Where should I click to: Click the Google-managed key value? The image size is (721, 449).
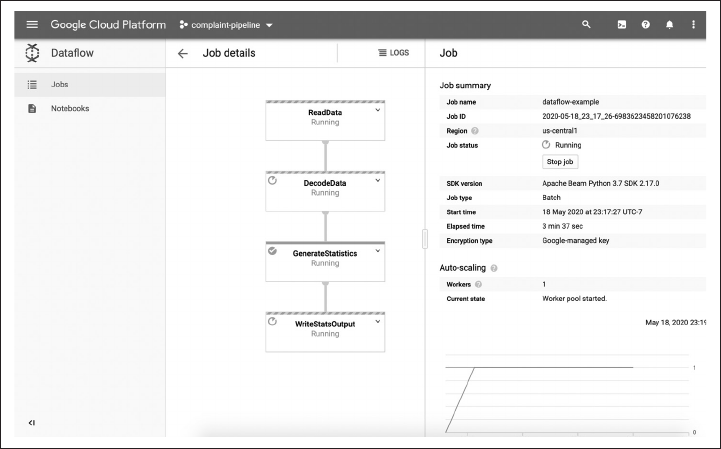click(576, 241)
